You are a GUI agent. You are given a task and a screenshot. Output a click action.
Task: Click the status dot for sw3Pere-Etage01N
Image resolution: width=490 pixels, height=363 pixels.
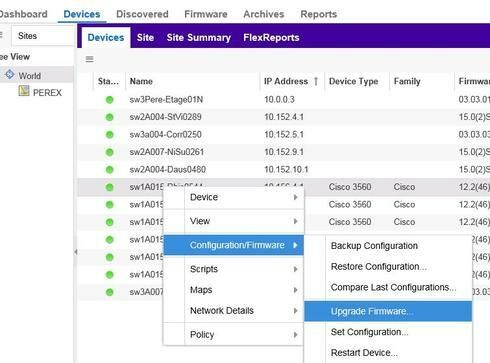click(109, 100)
